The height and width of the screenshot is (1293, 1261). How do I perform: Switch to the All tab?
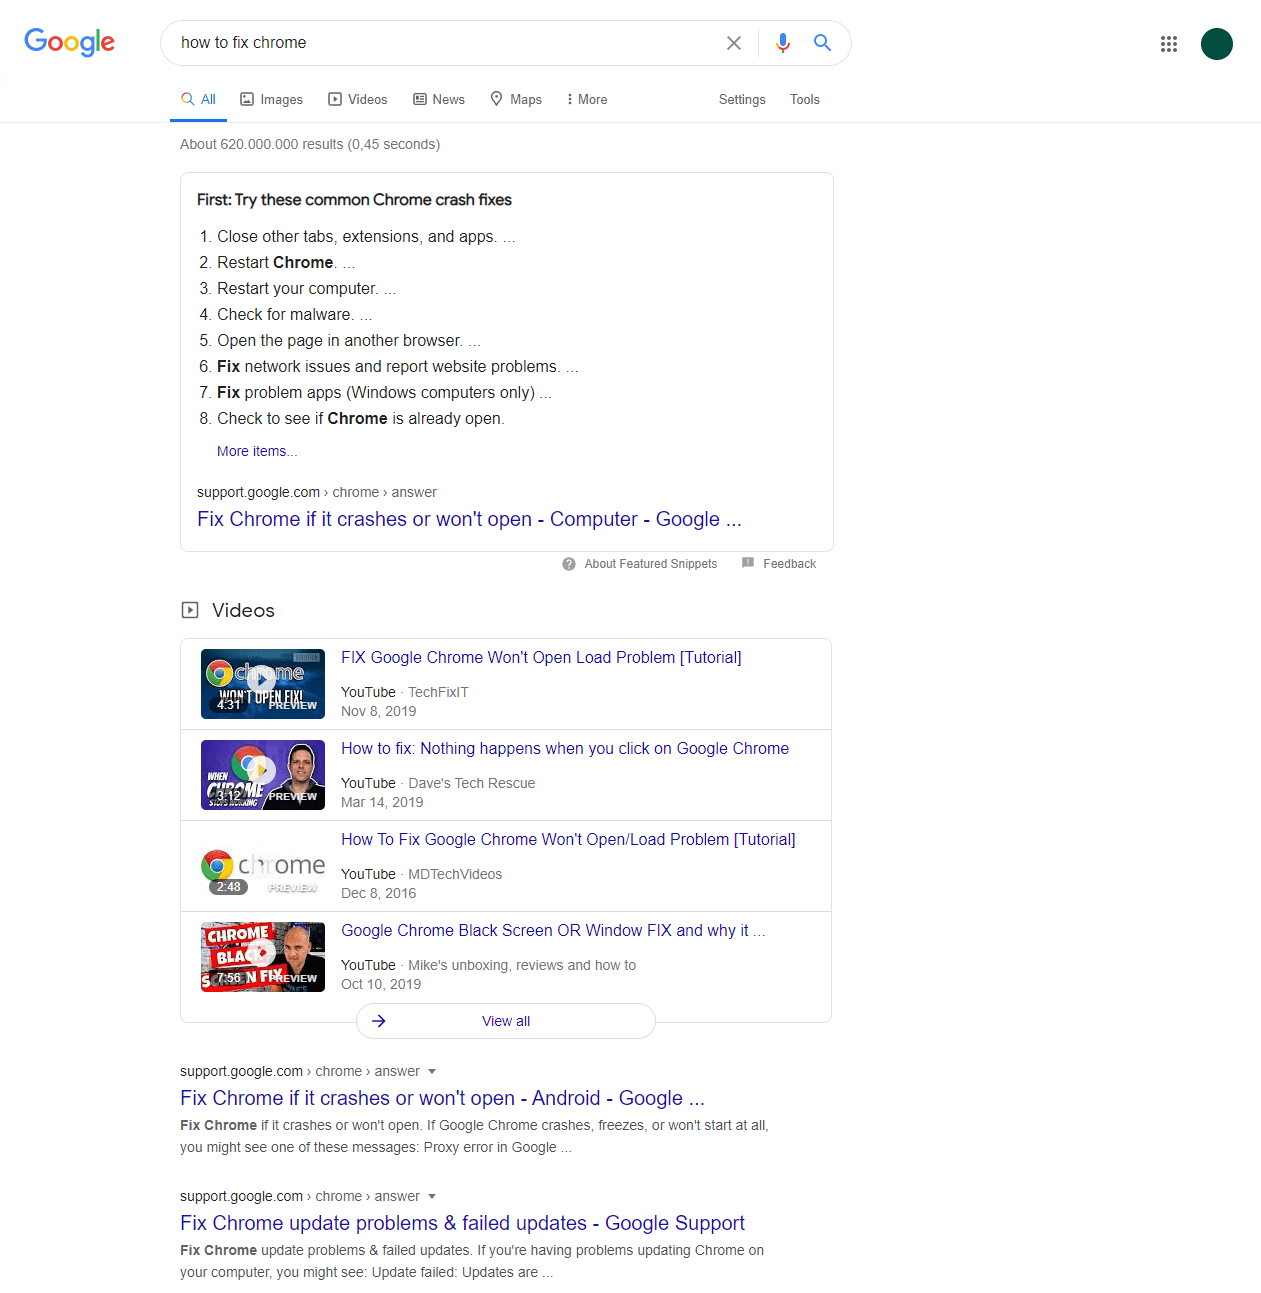click(x=198, y=99)
